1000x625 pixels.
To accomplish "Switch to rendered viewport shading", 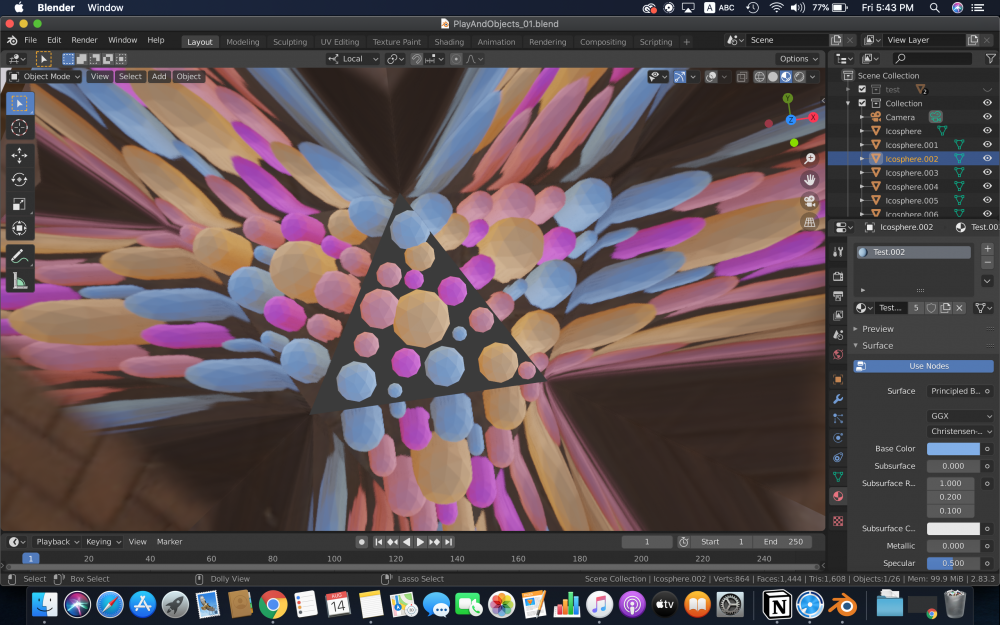I will tap(799, 77).
